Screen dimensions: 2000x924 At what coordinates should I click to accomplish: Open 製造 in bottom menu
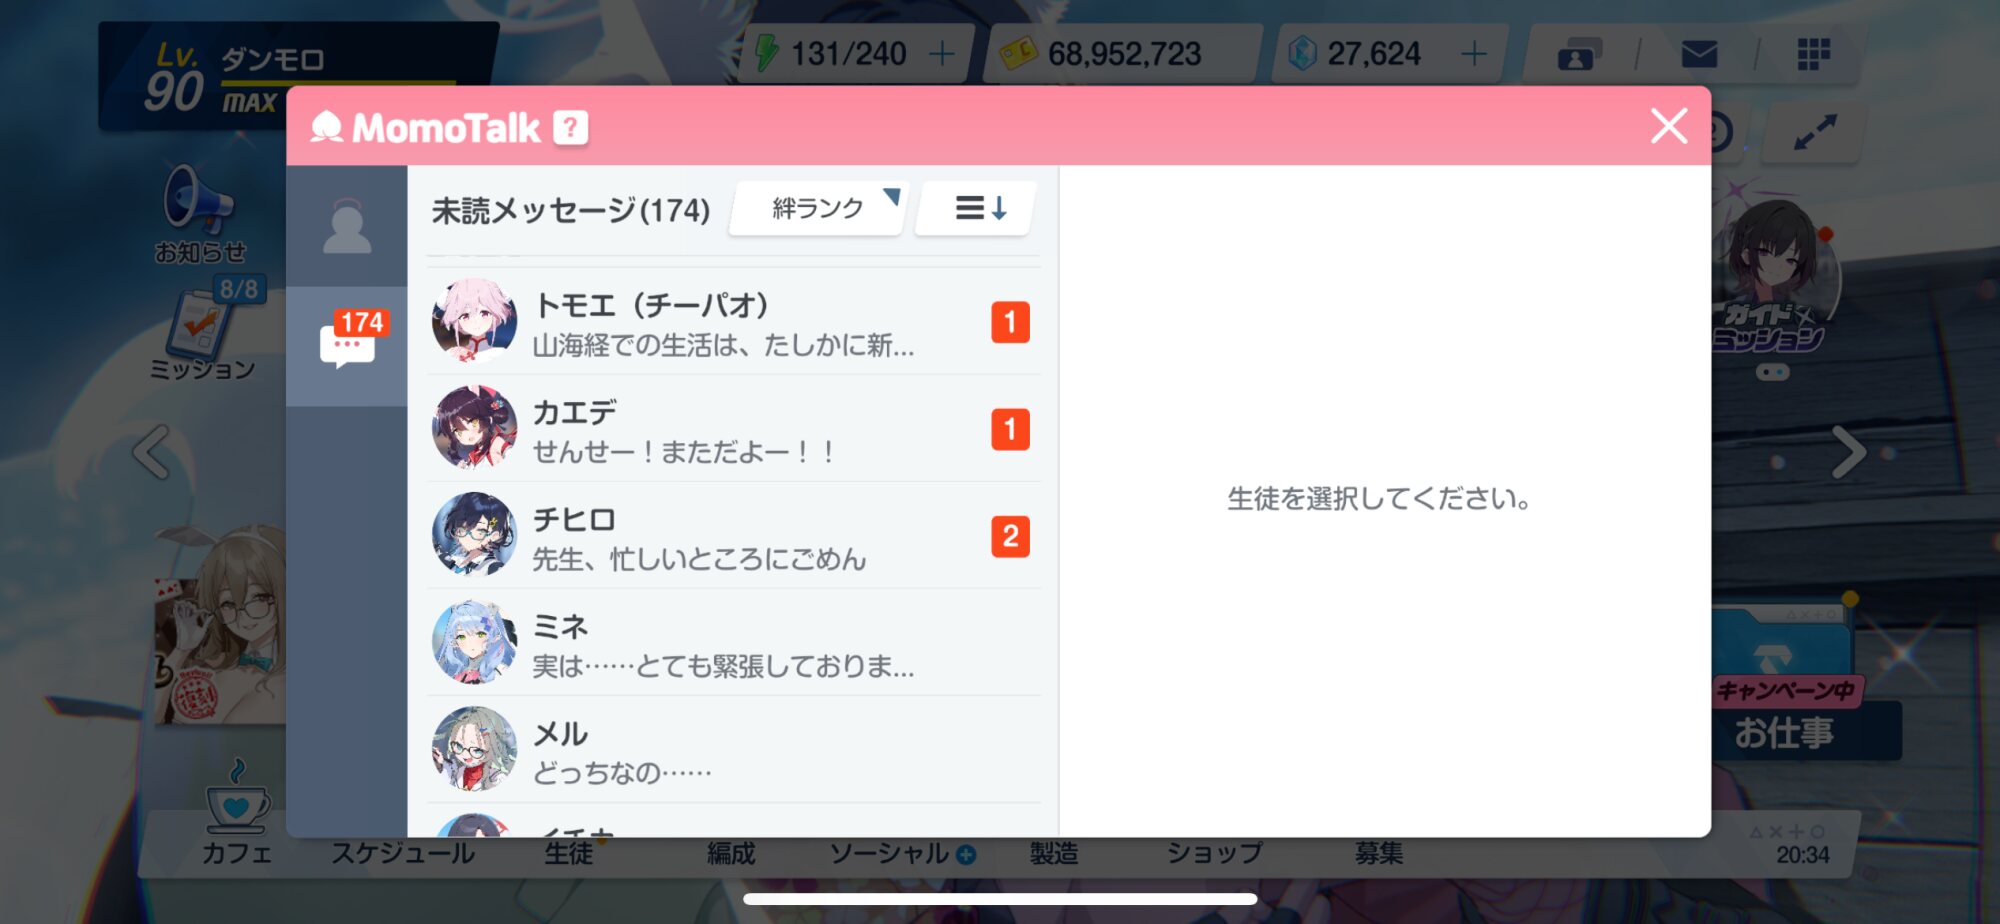tap(1054, 853)
